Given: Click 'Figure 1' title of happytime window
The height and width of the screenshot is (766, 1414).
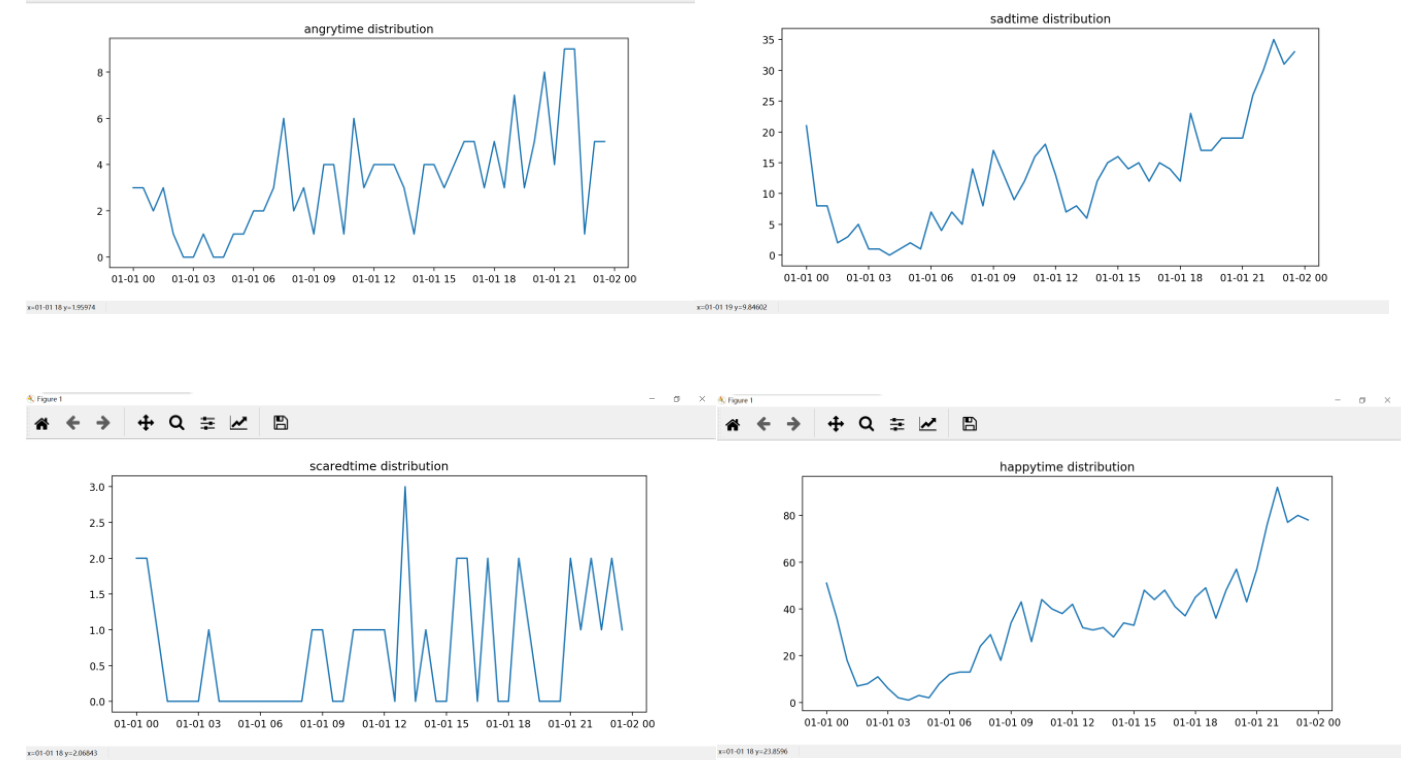Looking at the screenshot, I should click(x=740, y=400).
